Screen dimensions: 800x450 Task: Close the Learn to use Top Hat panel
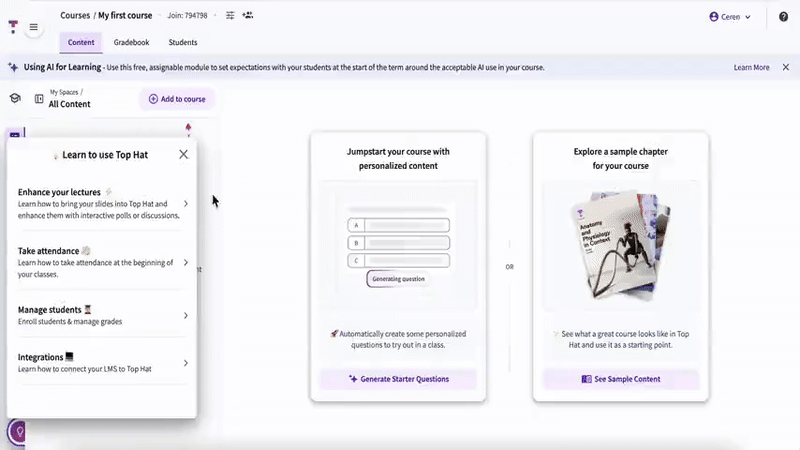point(184,155)
